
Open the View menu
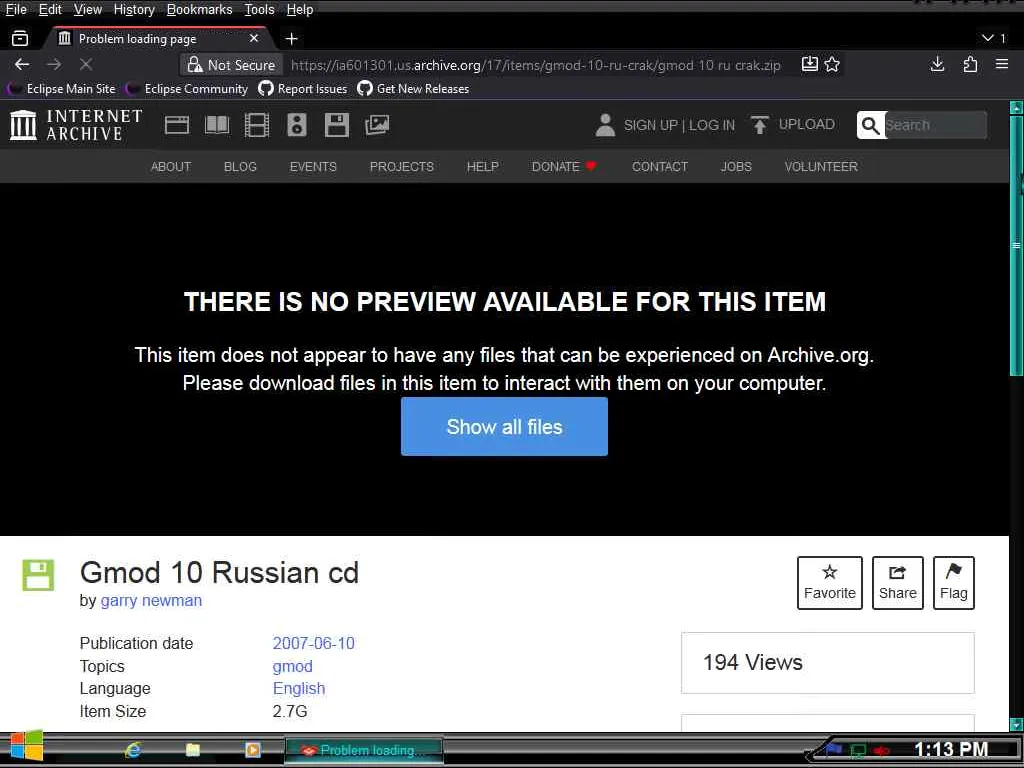pyautogui.click(x=88, y=9)
